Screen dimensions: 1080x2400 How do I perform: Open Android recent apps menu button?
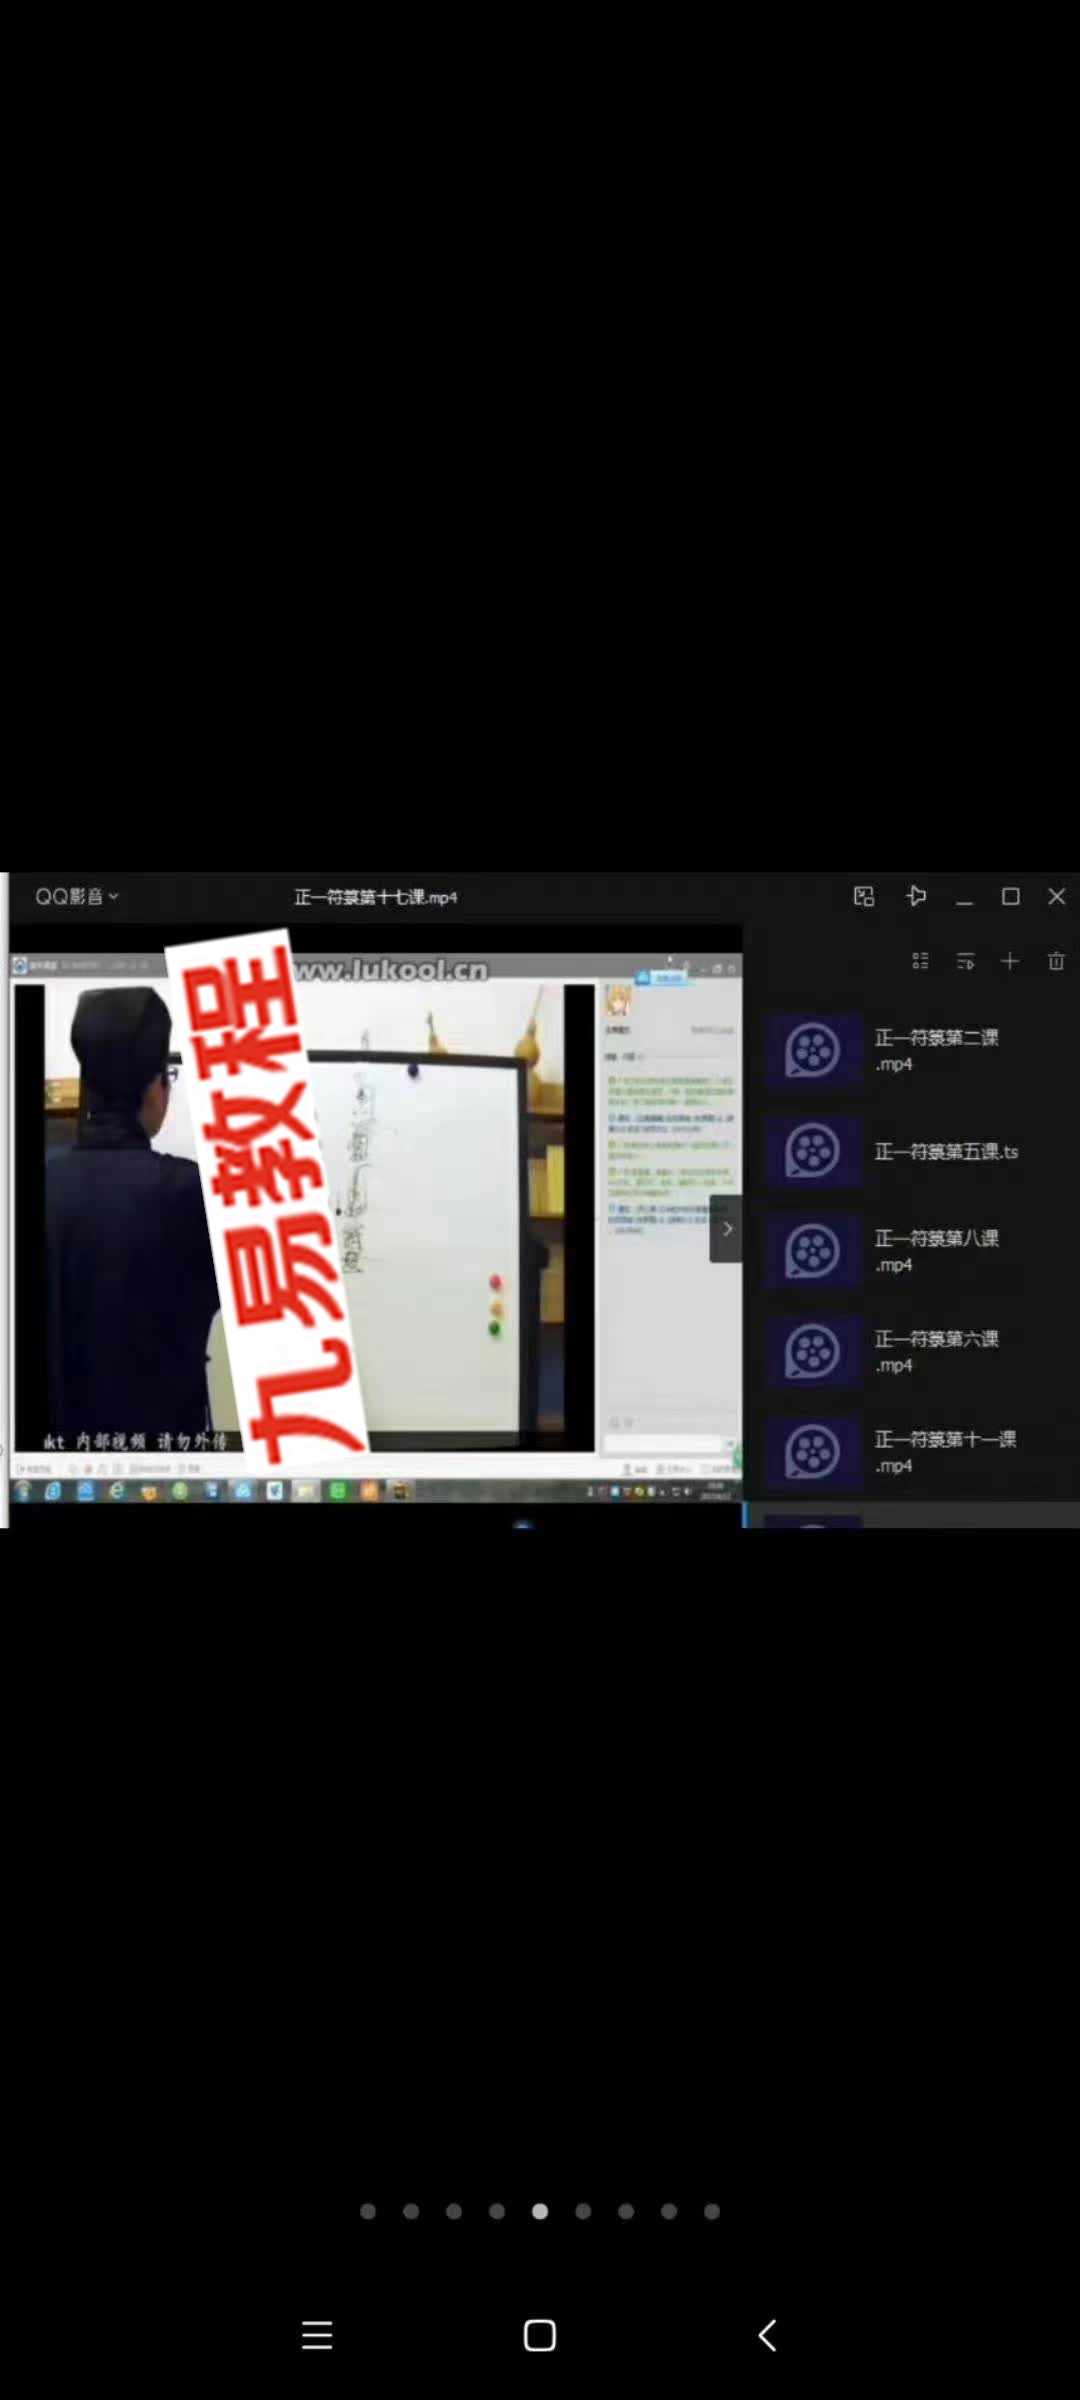pyautogui.click(x=317, y=2335)
